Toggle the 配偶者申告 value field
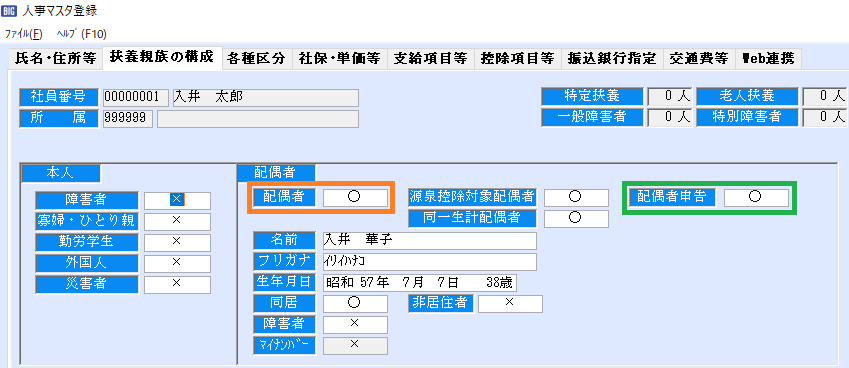The image size is (849, 368). 756,198
